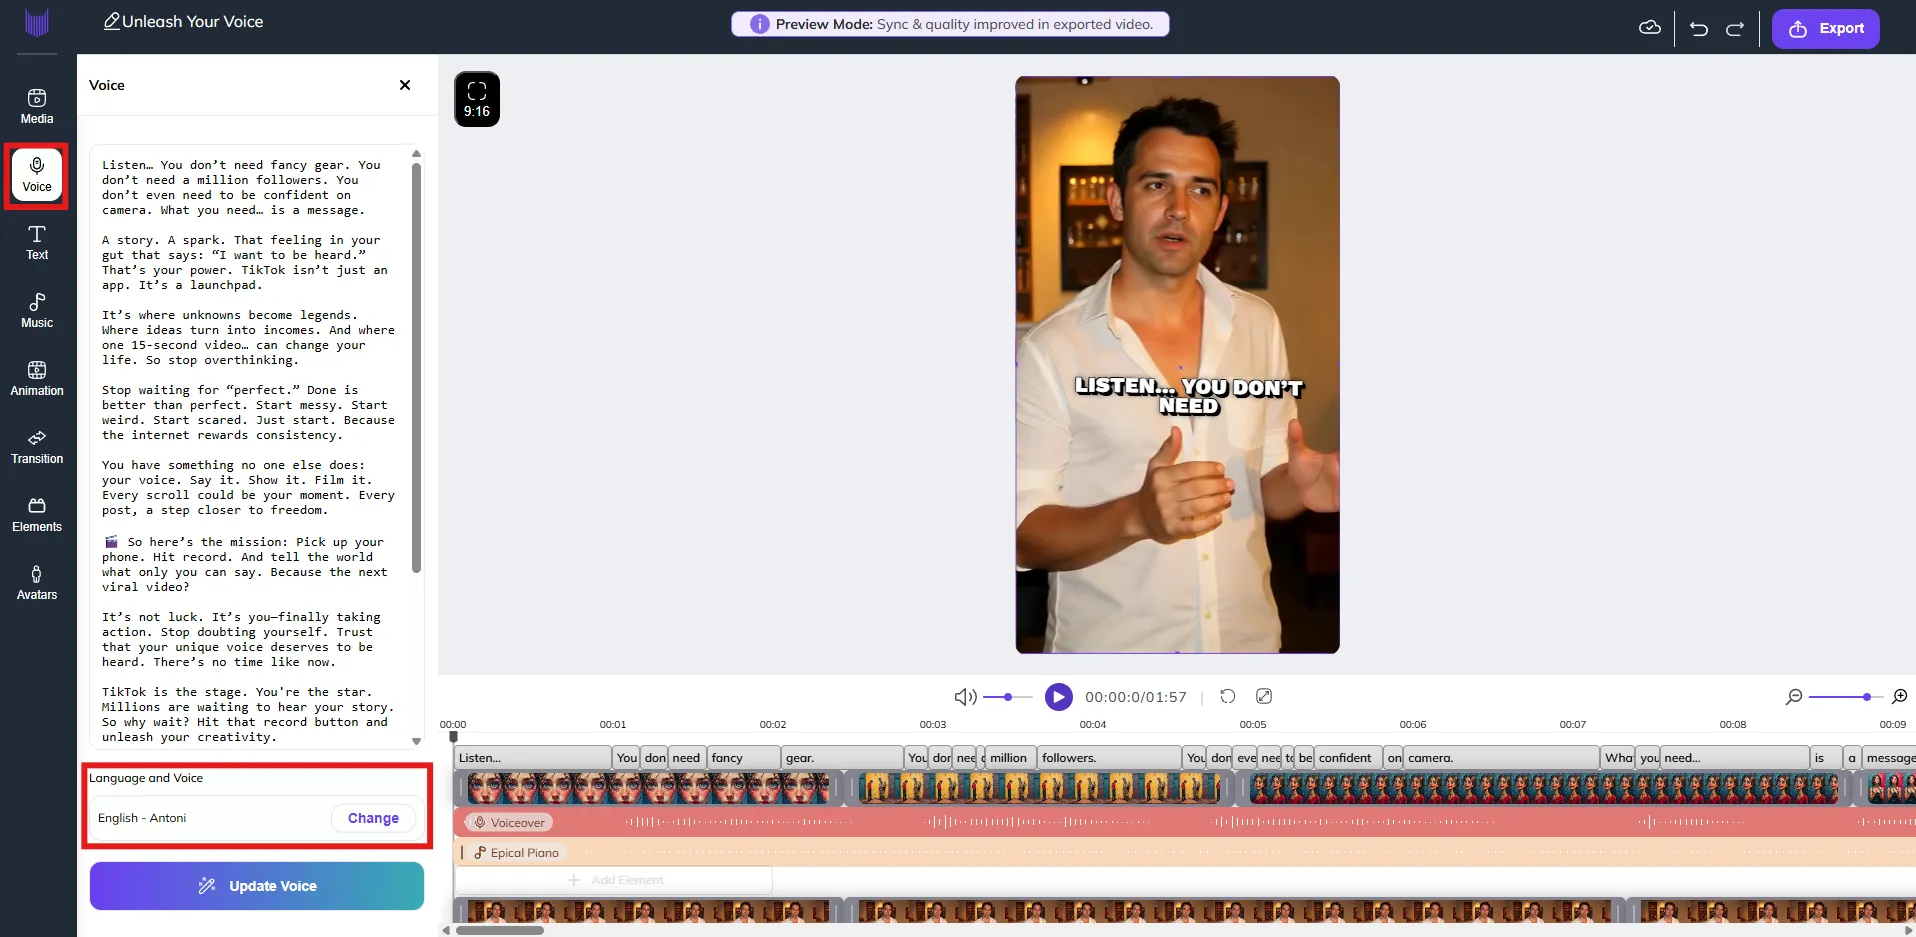1916x937 pixels.
Task: Edit project title Unleash Your Voice
Action: [x=184, y=22]
